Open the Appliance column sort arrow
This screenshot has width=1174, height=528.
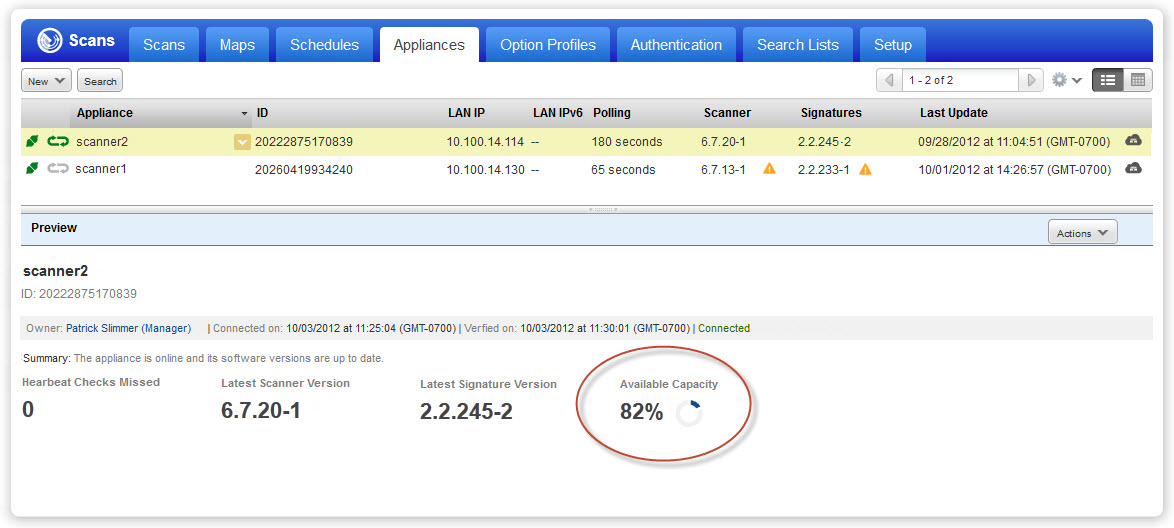244,114
